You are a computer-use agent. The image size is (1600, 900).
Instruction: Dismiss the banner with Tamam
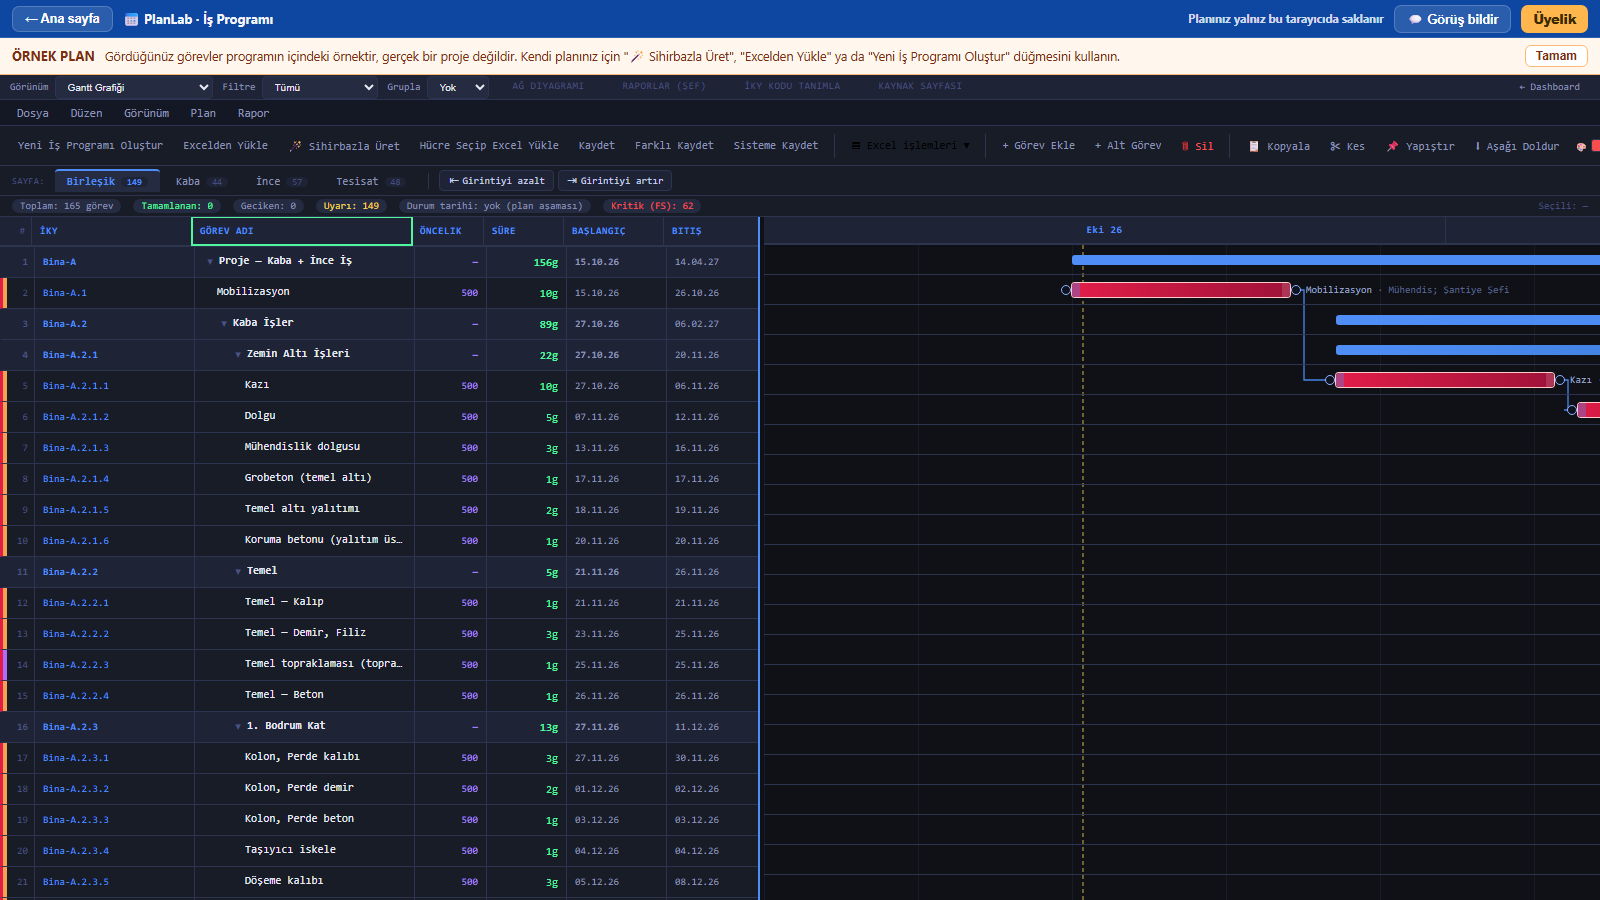tap(1556, 56)
